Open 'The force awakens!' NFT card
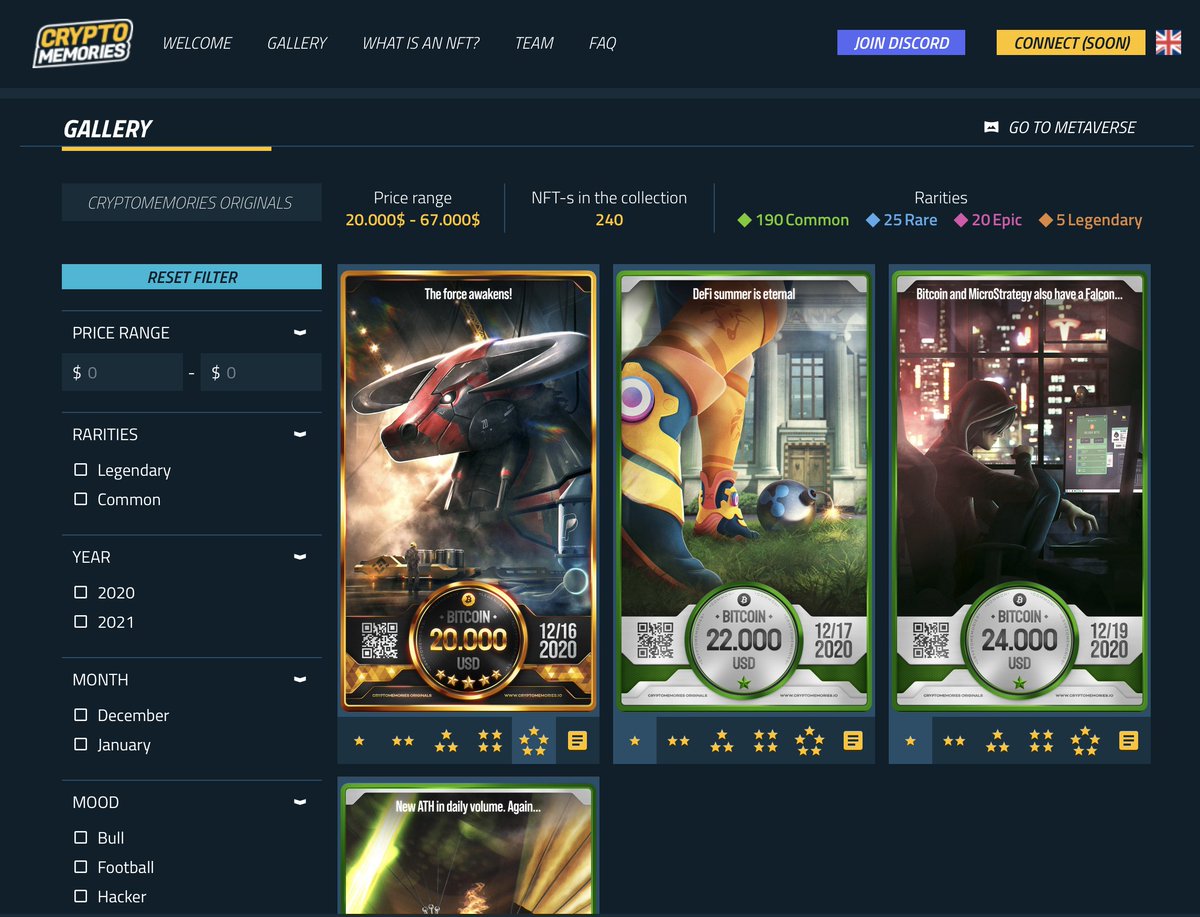Screen dimensions: 1200x917 point(468,490)
